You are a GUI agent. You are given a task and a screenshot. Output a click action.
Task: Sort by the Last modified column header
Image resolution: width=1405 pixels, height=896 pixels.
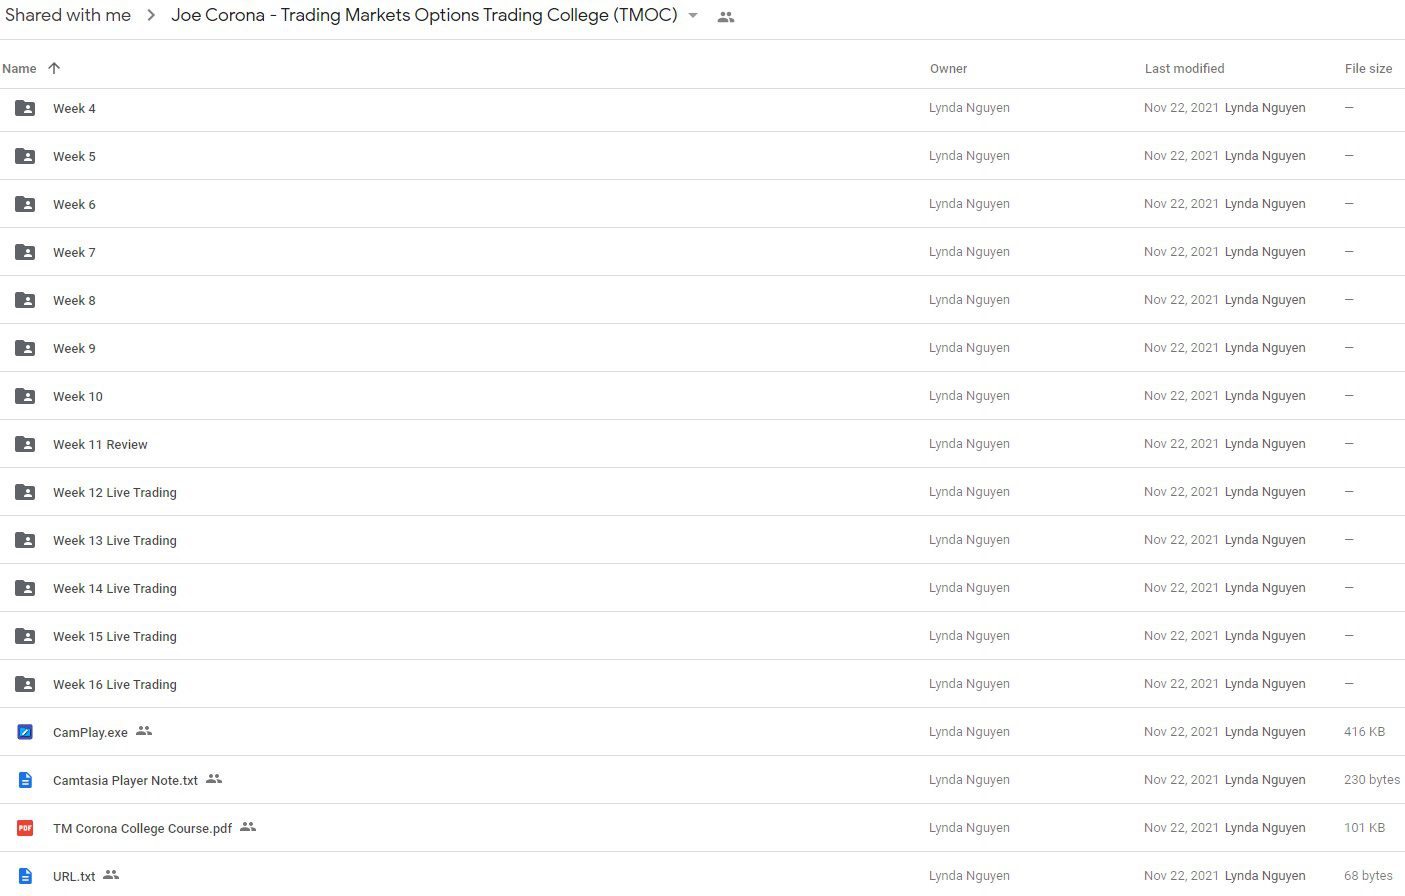pyautogui.click(x=1184, y=69)
